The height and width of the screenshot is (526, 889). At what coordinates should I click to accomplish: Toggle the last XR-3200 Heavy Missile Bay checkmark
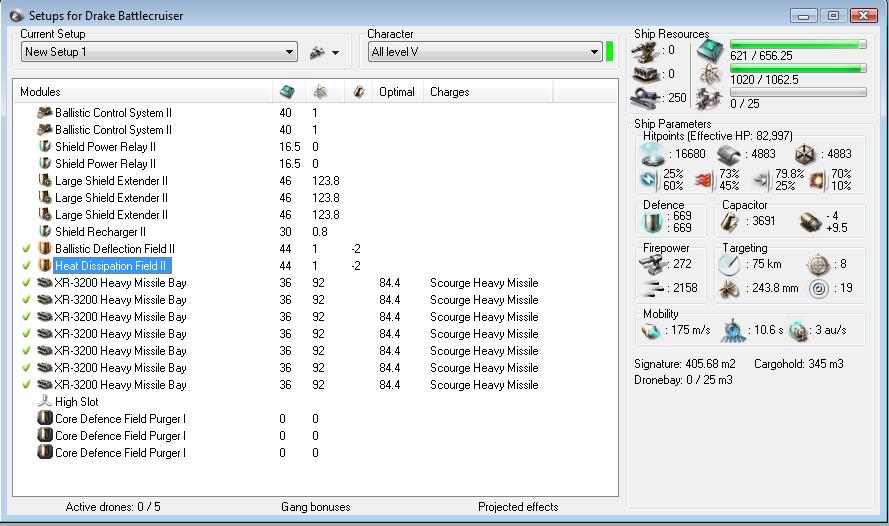[26, 385]
